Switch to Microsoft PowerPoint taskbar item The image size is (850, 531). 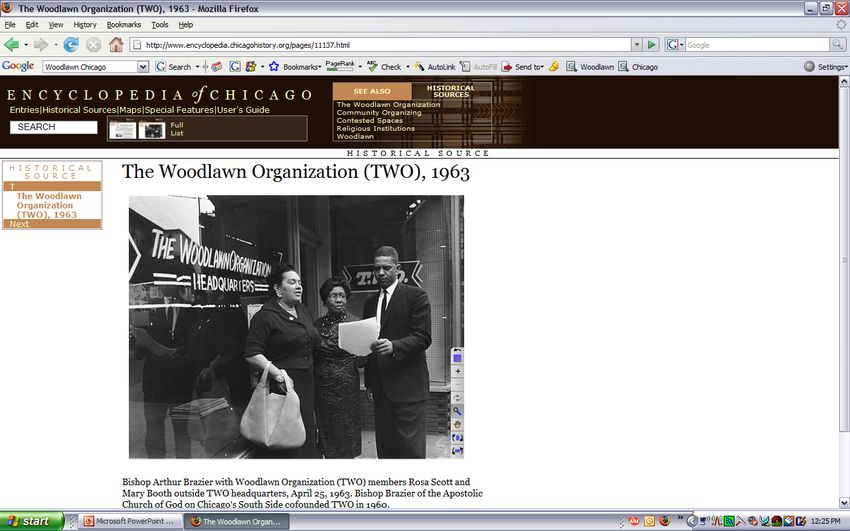tap(129, 521)
